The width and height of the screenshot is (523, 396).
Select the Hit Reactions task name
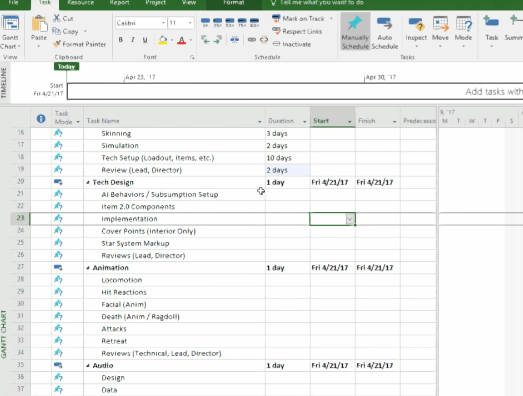(124, 292)
